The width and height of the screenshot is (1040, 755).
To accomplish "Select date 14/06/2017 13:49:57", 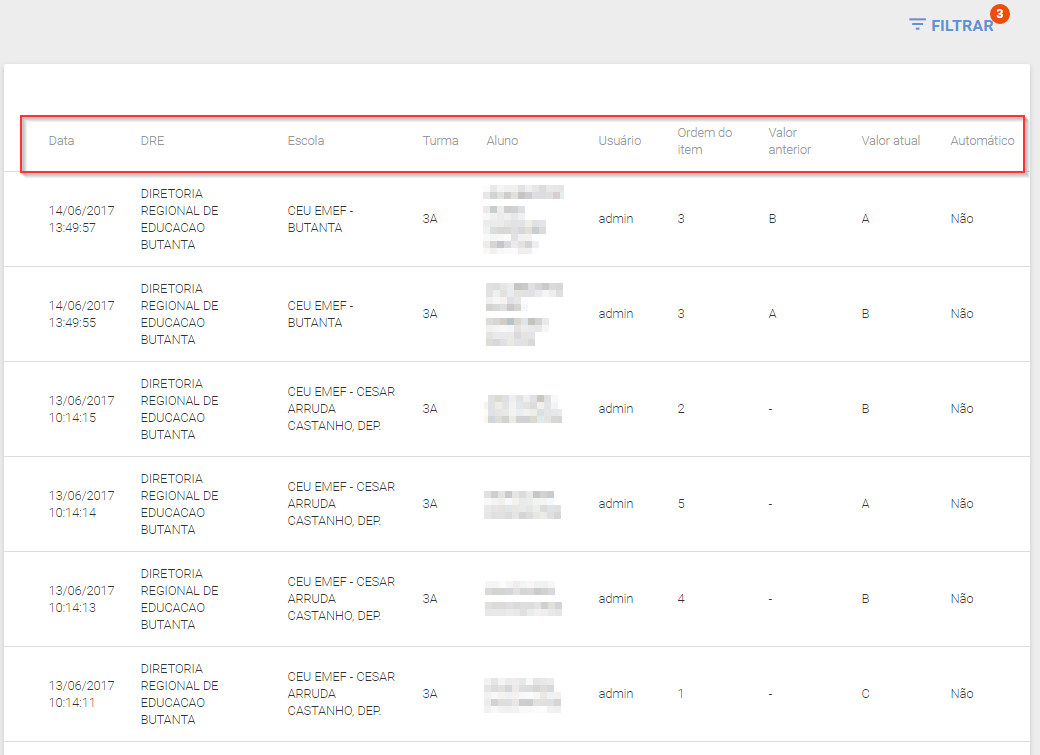I will [x=81, y=219].
